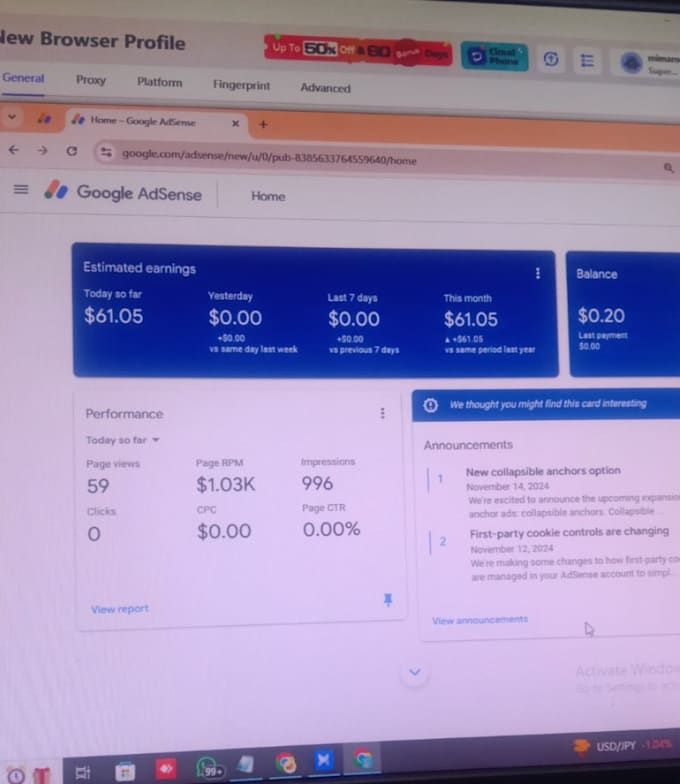This screenshot has width=680, height=784.
Task: Open the tab search dropdown arrow
Action: (x=12, y=117)
